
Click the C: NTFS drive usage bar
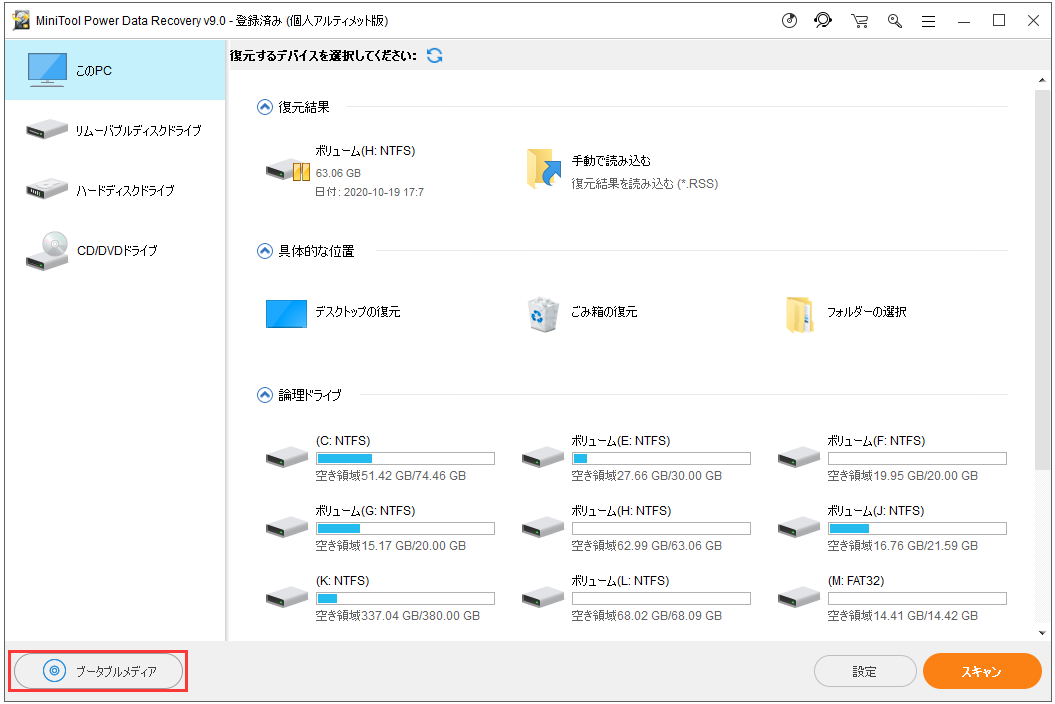pyautogui.click(x=405, y=458)
